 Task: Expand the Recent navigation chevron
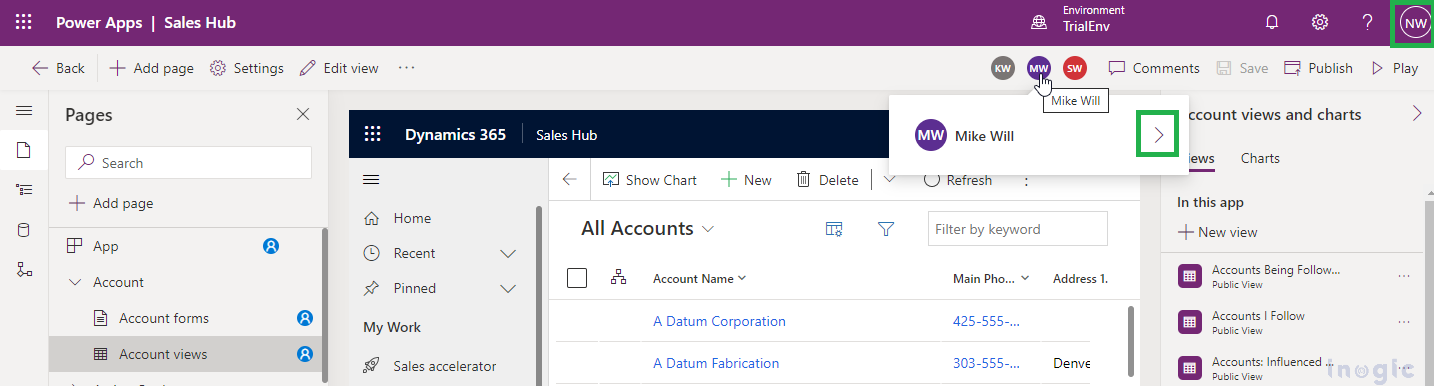(508, 253)
